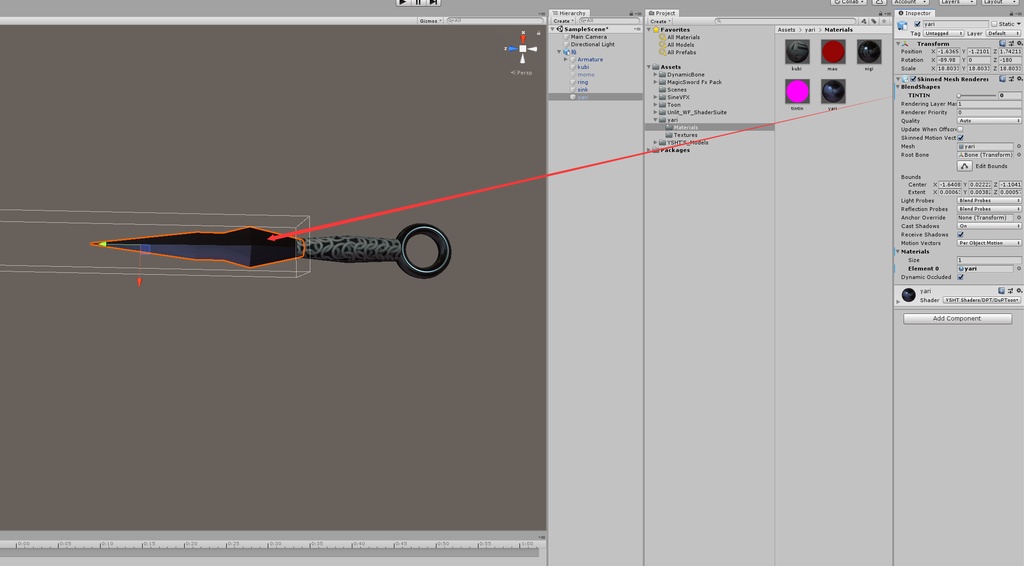This screenshot has width=1024, height=566.
Task: Open the Quality dropdown
Action: [989, 121]
